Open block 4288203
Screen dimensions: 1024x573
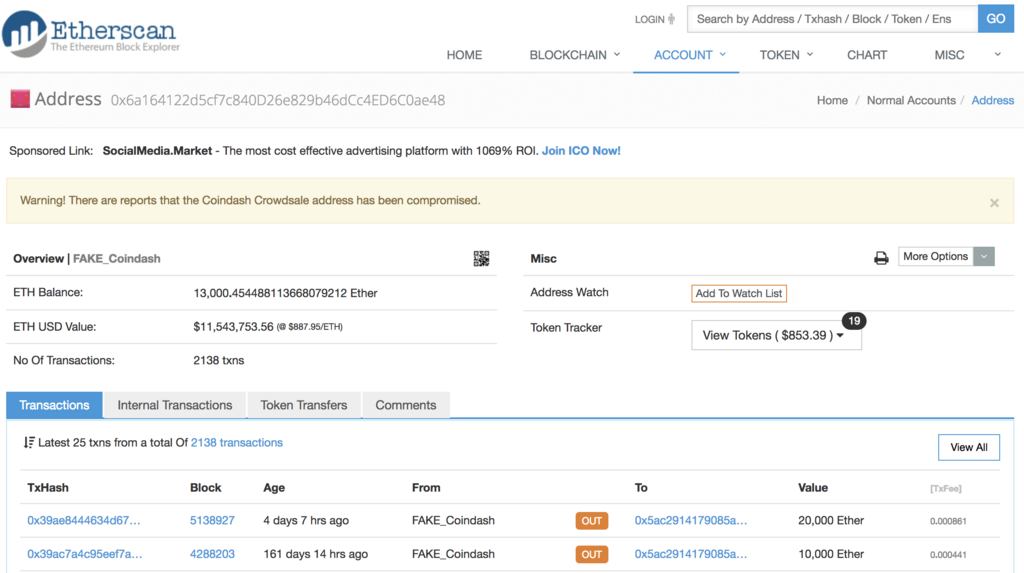[212, 554]
